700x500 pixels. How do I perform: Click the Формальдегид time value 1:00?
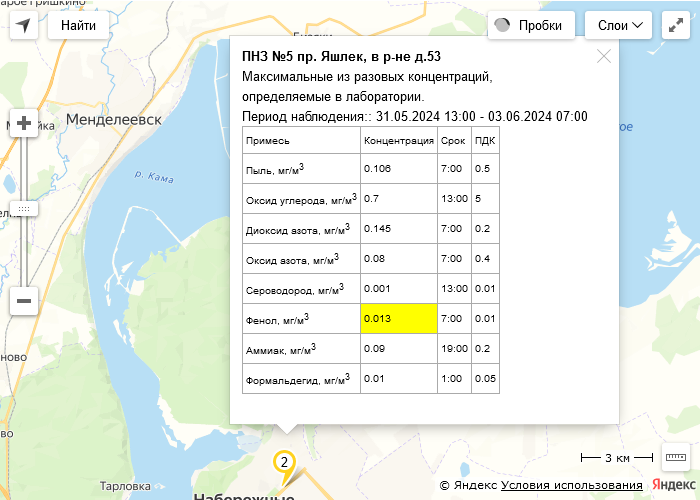[x=451, y=379]
